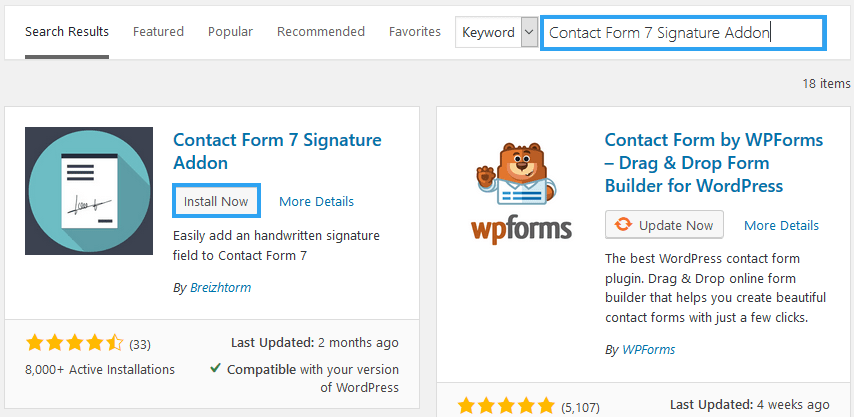Go to the Favorites tab
The image size is (854, 417).
pyautogui.click(x=414, y=32)
